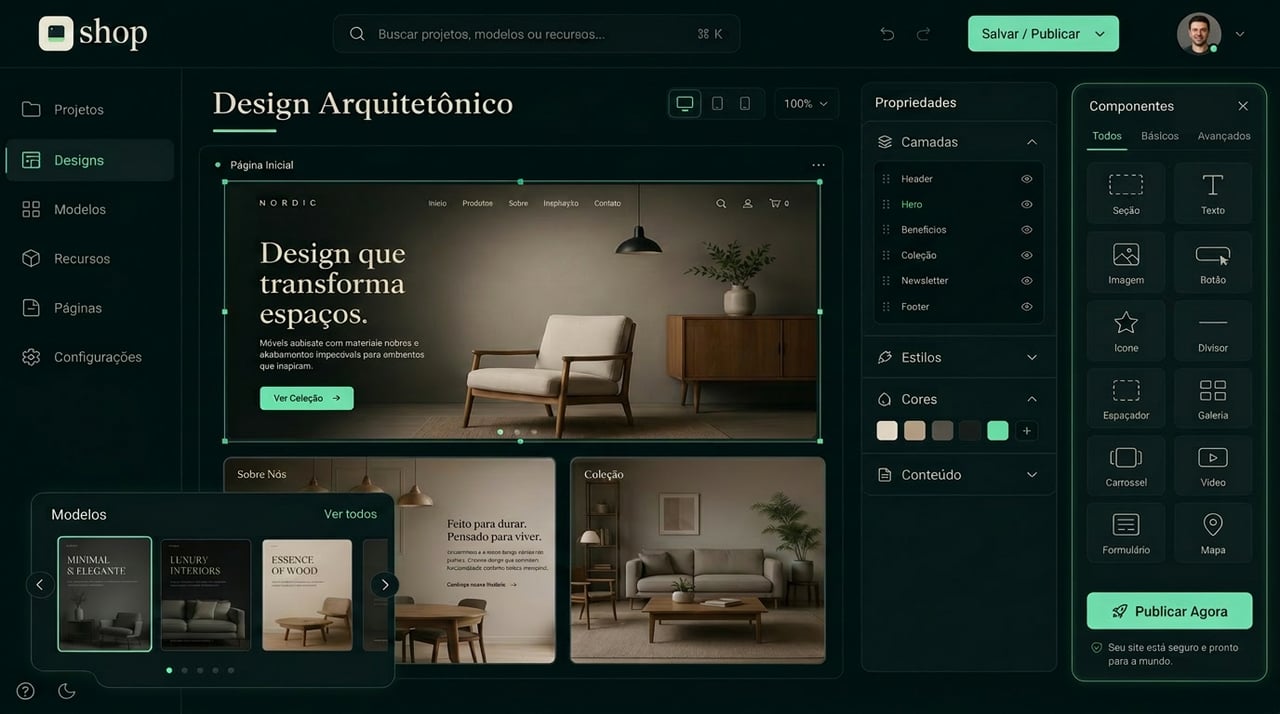This screenshot has height=714, width=1280.
Task: Switch to mobile preview mode
Action: [745, 103]
